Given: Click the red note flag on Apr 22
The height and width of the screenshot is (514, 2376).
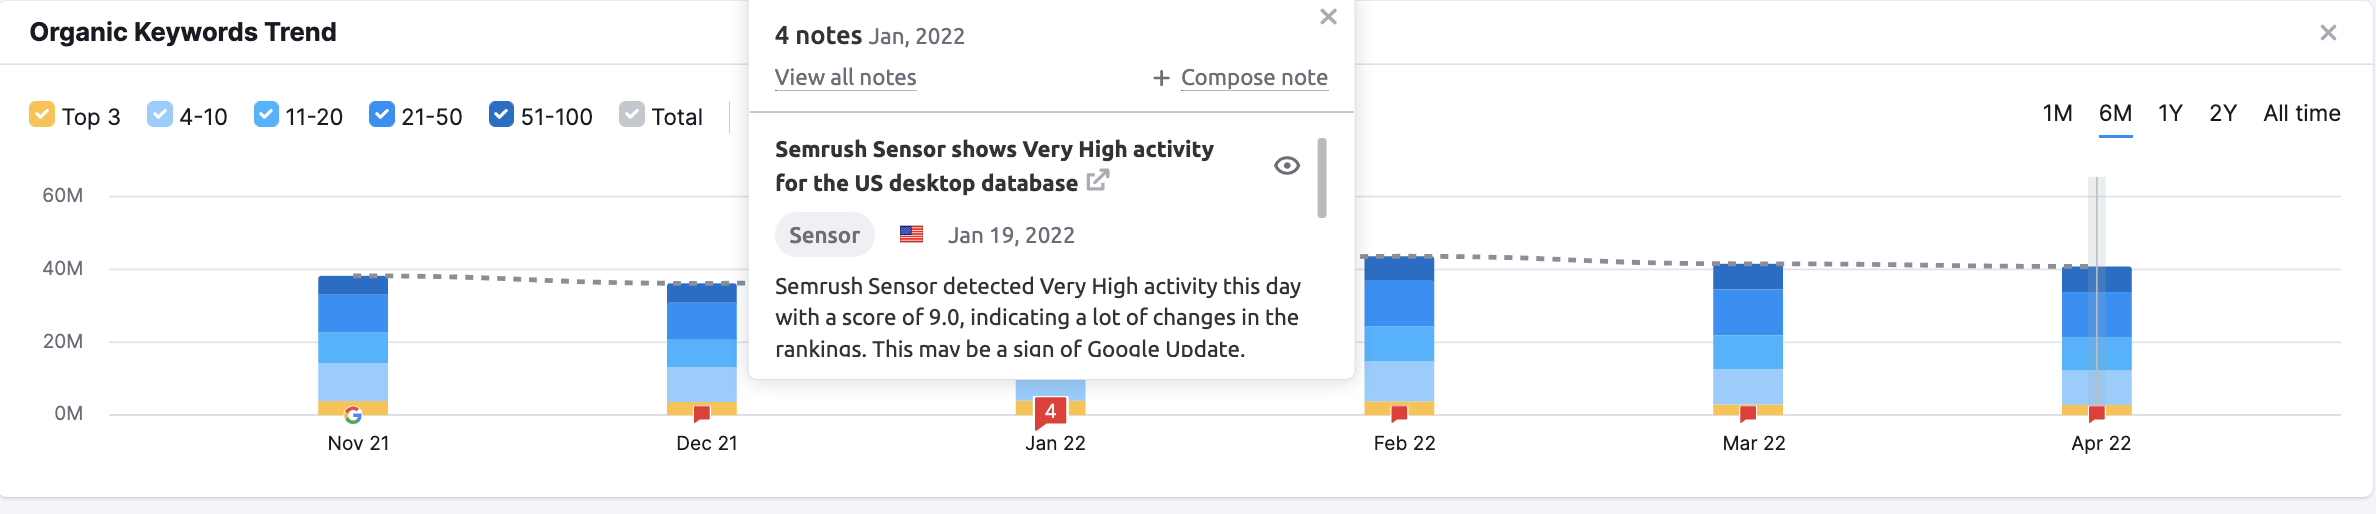Looking at the screenshot, I should [2097, 413].
